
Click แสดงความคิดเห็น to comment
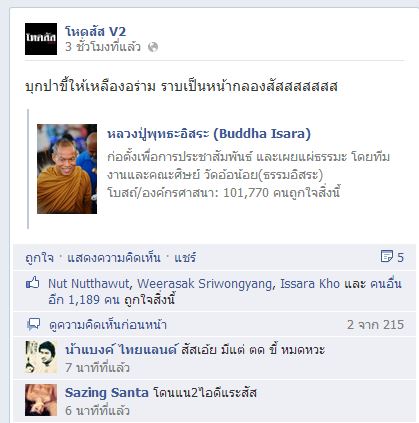click(114, 258)
